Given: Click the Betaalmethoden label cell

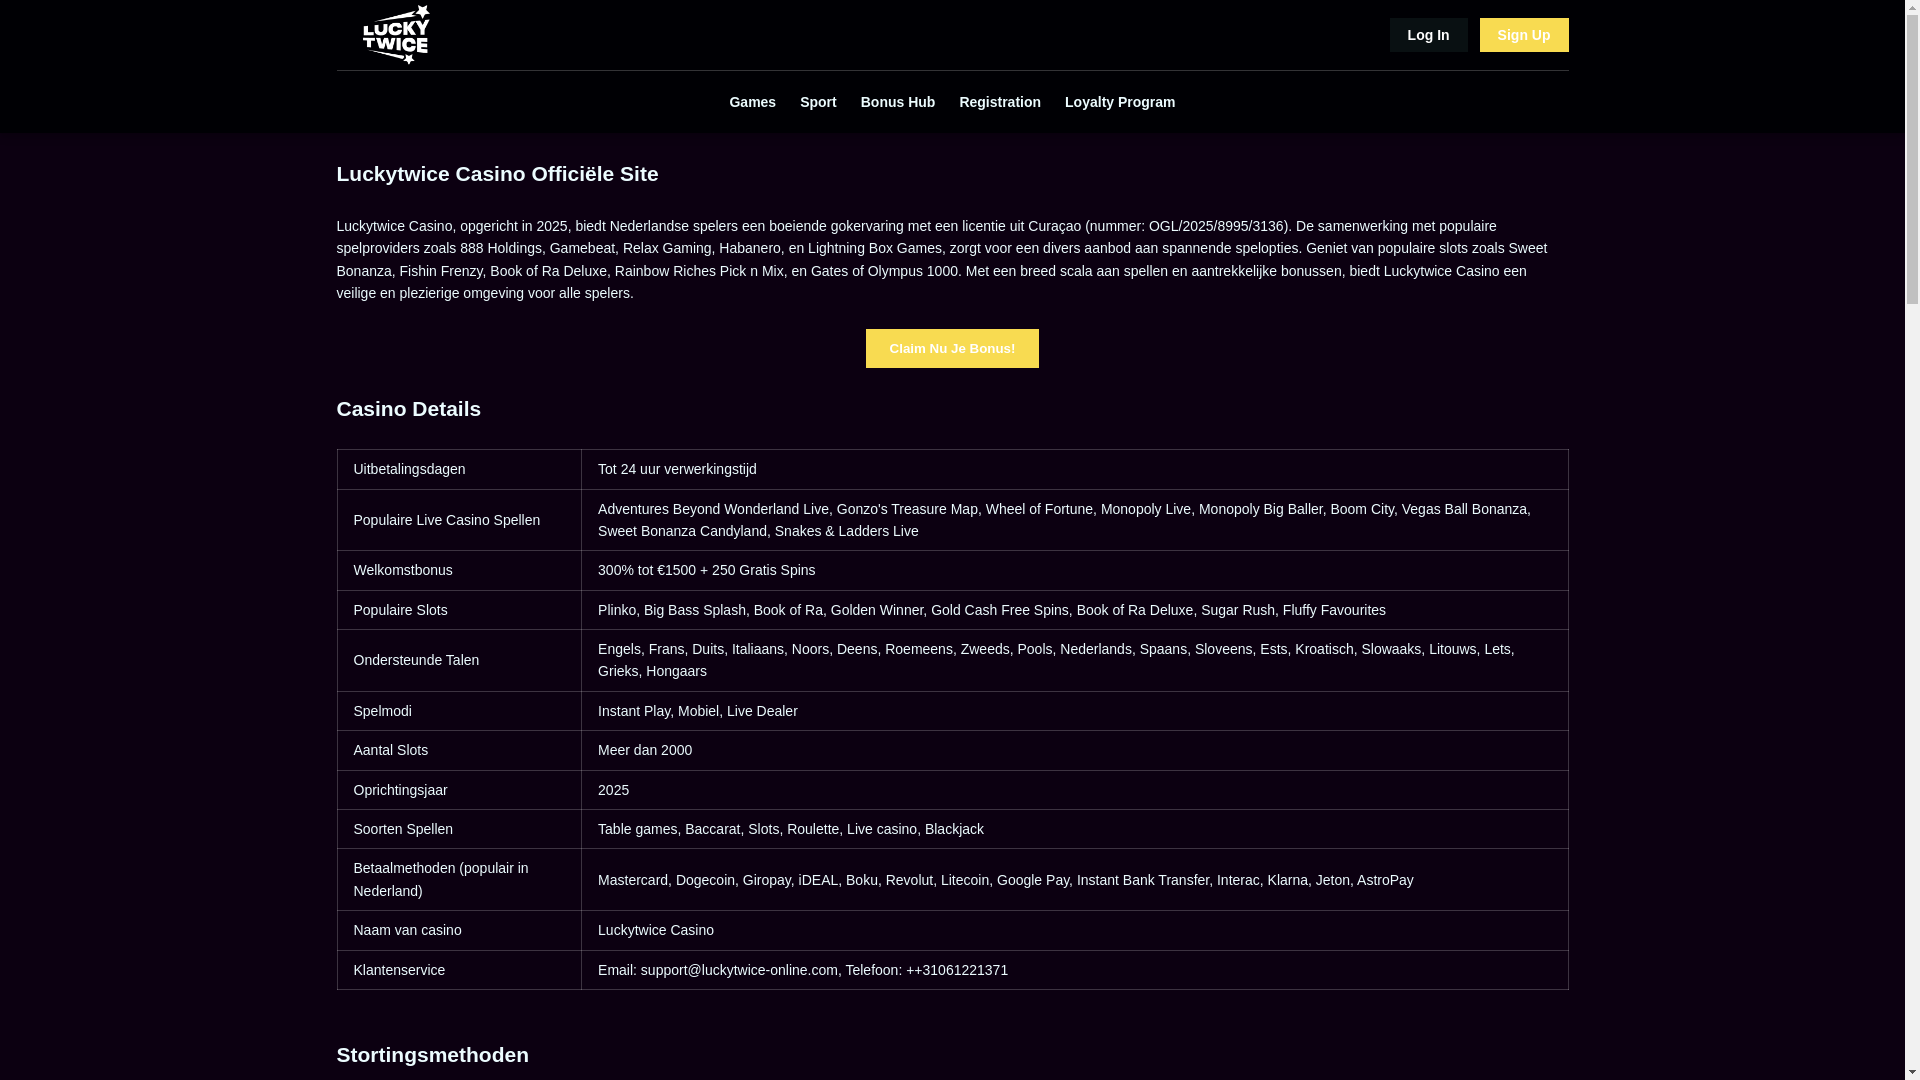Looking at the screenshot, I should [x=459, y=879].
